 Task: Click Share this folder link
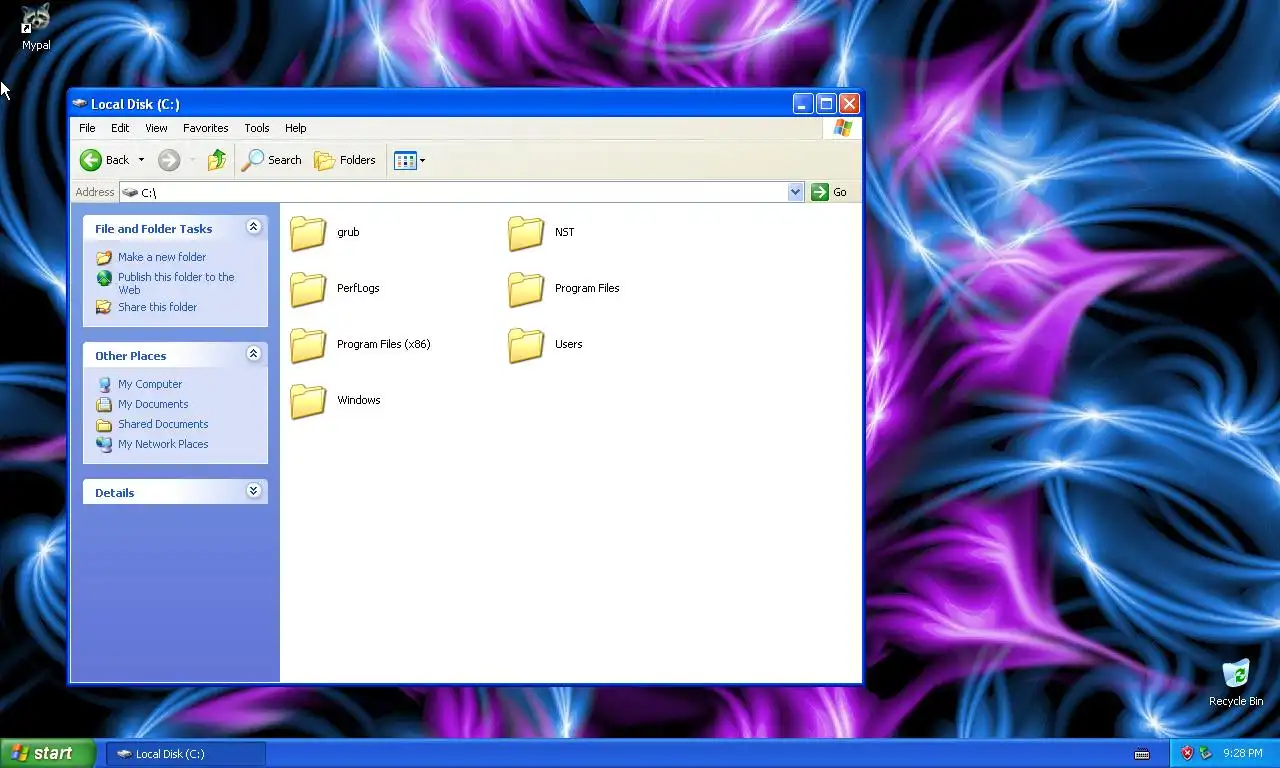[157, 307]
